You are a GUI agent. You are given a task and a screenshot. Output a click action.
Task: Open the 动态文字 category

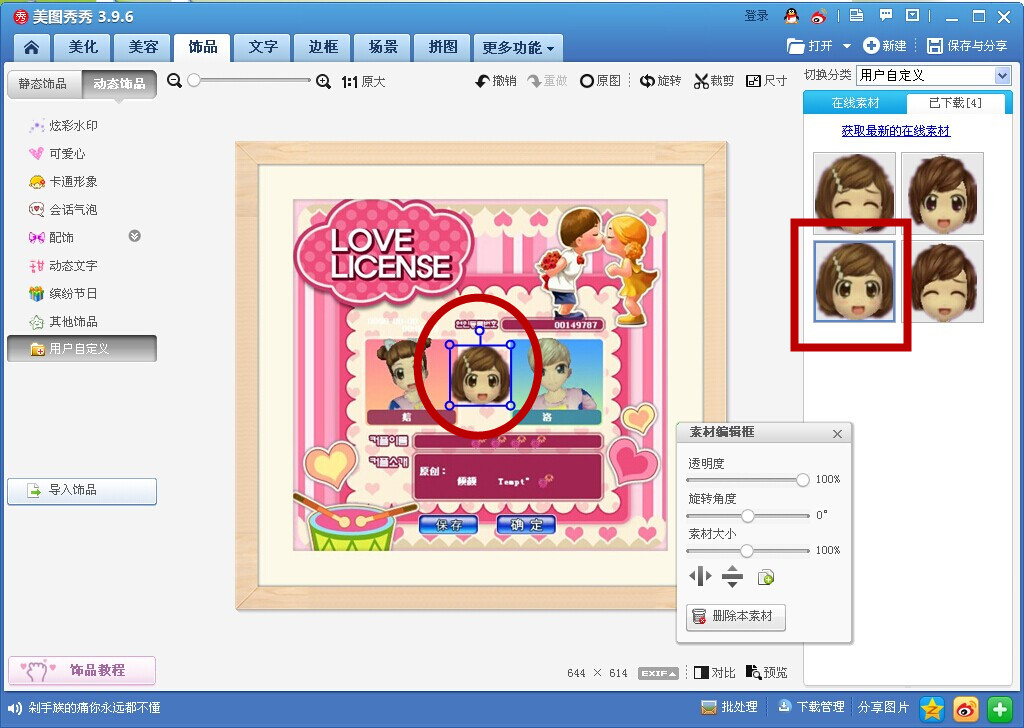pos(64,266)
